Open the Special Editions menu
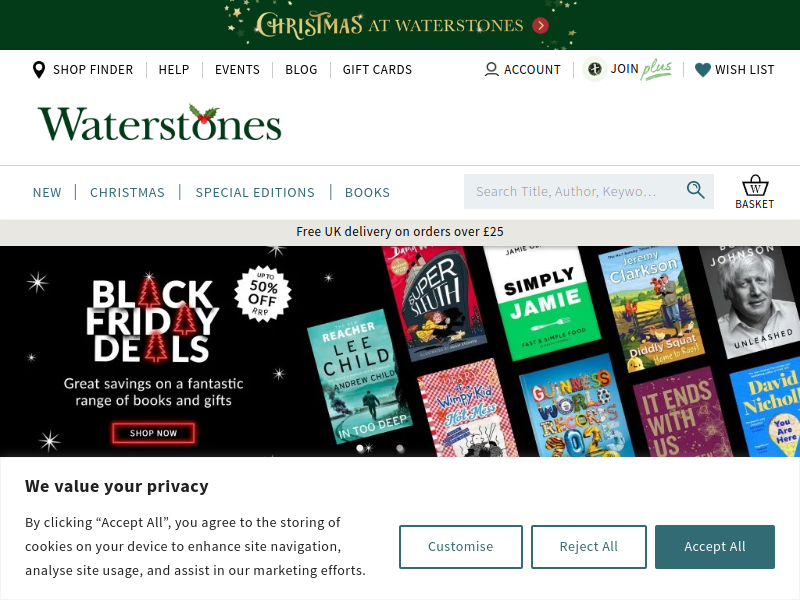Screen dimensions: 800x600 point(255,192)
